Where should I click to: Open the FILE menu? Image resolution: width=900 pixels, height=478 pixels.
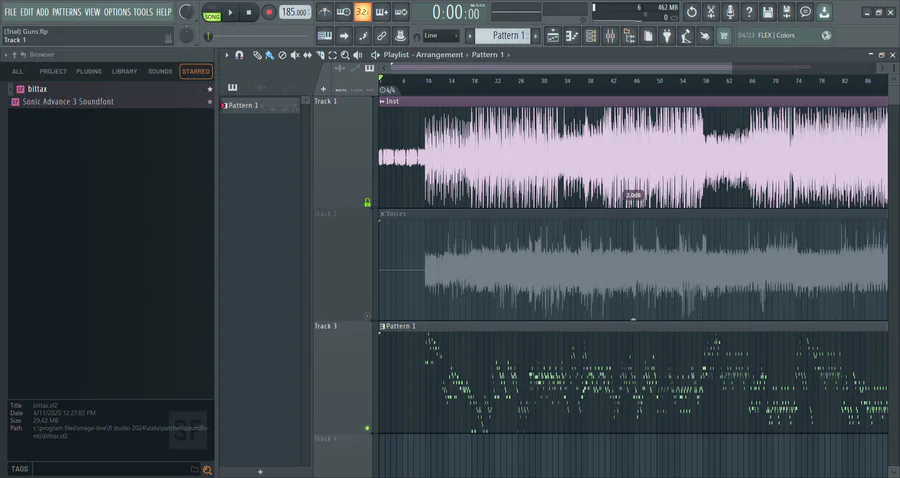10,11
